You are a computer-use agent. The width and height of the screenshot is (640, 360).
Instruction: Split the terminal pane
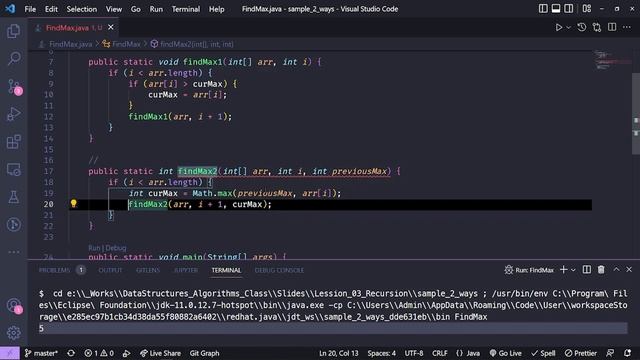click(x=587, y=269)
